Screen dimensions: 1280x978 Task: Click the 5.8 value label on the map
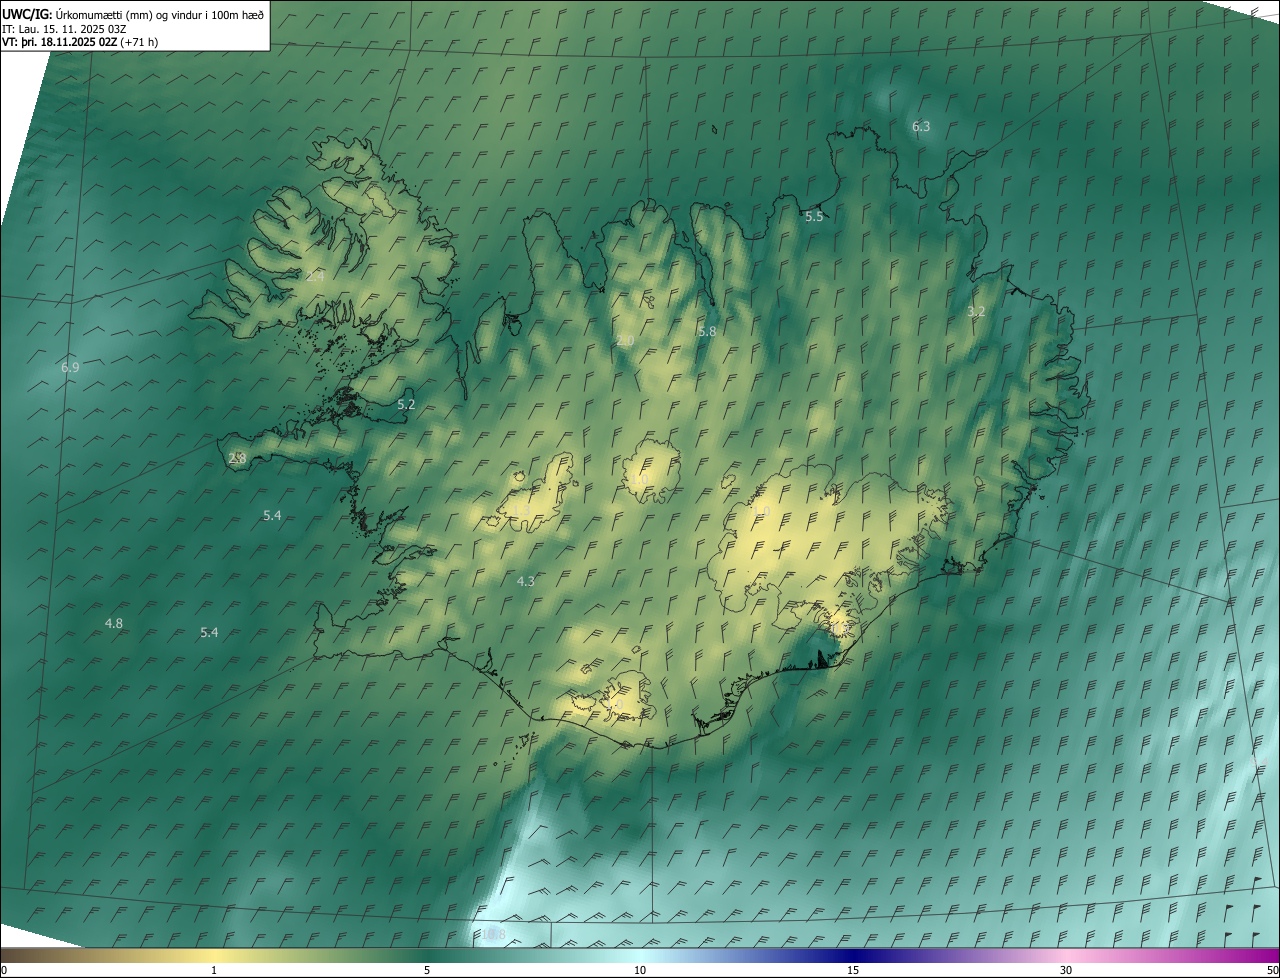coord(707,331)
